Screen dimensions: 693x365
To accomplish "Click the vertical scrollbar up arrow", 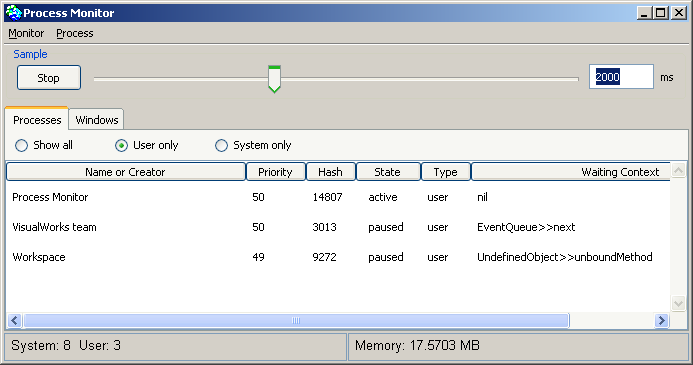I will coord(678,170).
